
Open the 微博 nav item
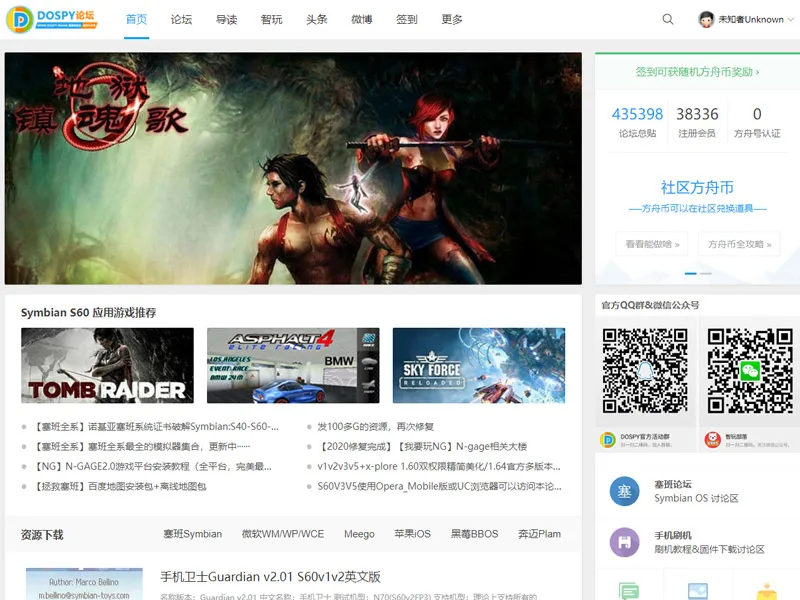tap(362, 19)
